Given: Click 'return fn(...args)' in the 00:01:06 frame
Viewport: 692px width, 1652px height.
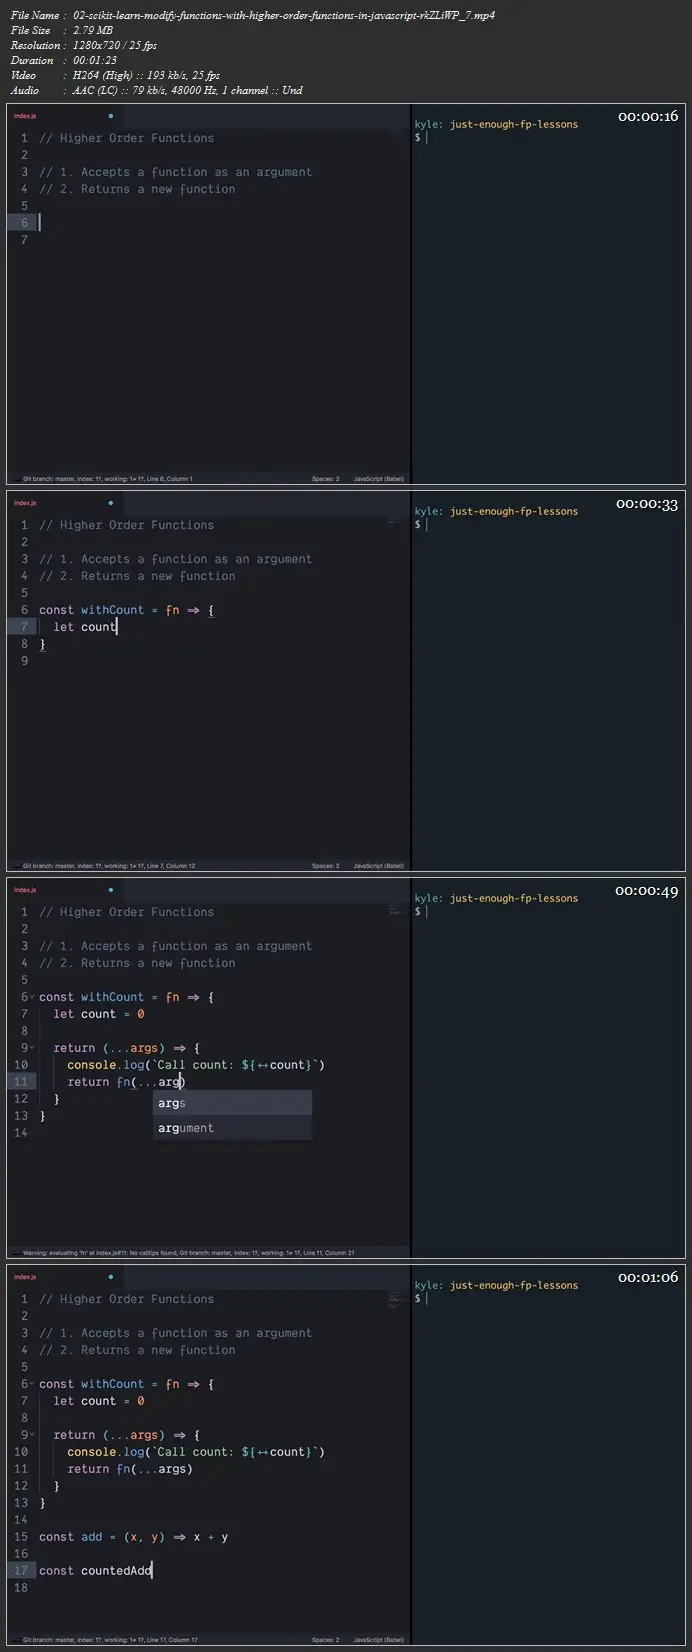Looking at the screenshot, I should coord(130,1469).
